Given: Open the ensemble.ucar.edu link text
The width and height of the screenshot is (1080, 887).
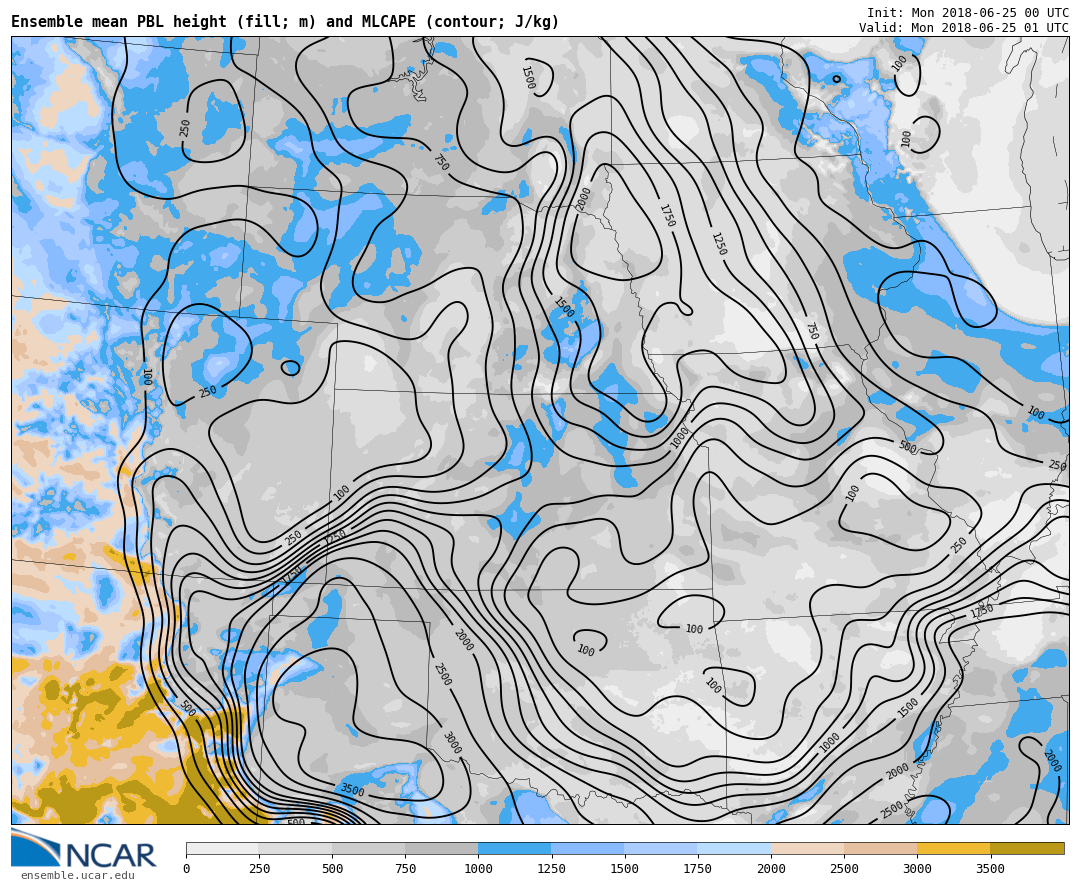Looking at the screenshot, I should point(77,876).
